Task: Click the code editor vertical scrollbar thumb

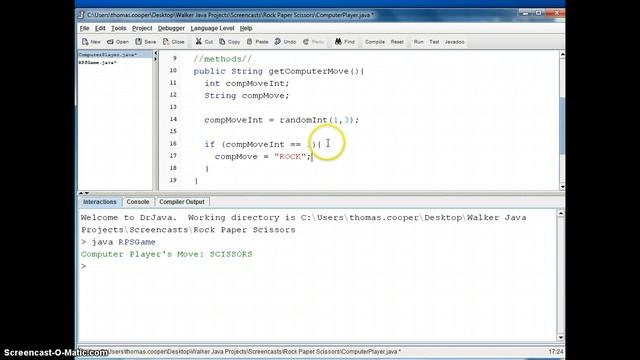Action: [x=562, y=125]
